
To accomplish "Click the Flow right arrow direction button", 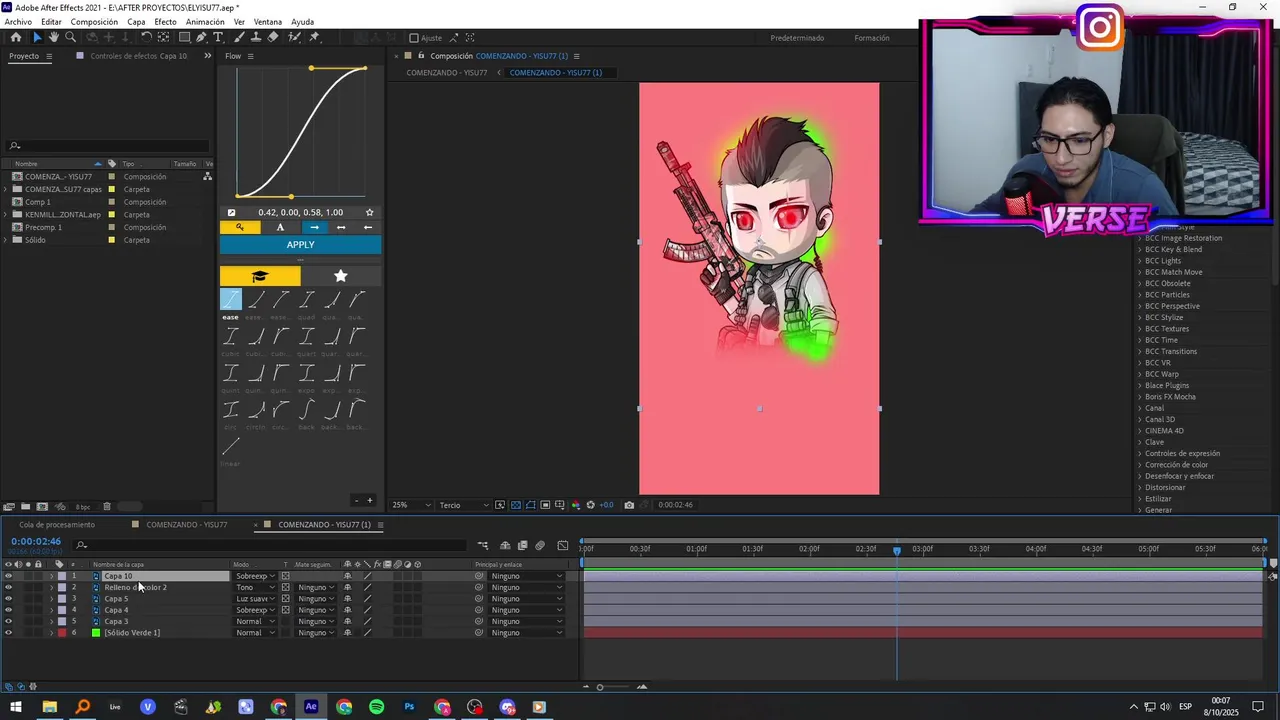I will (315, 227).
